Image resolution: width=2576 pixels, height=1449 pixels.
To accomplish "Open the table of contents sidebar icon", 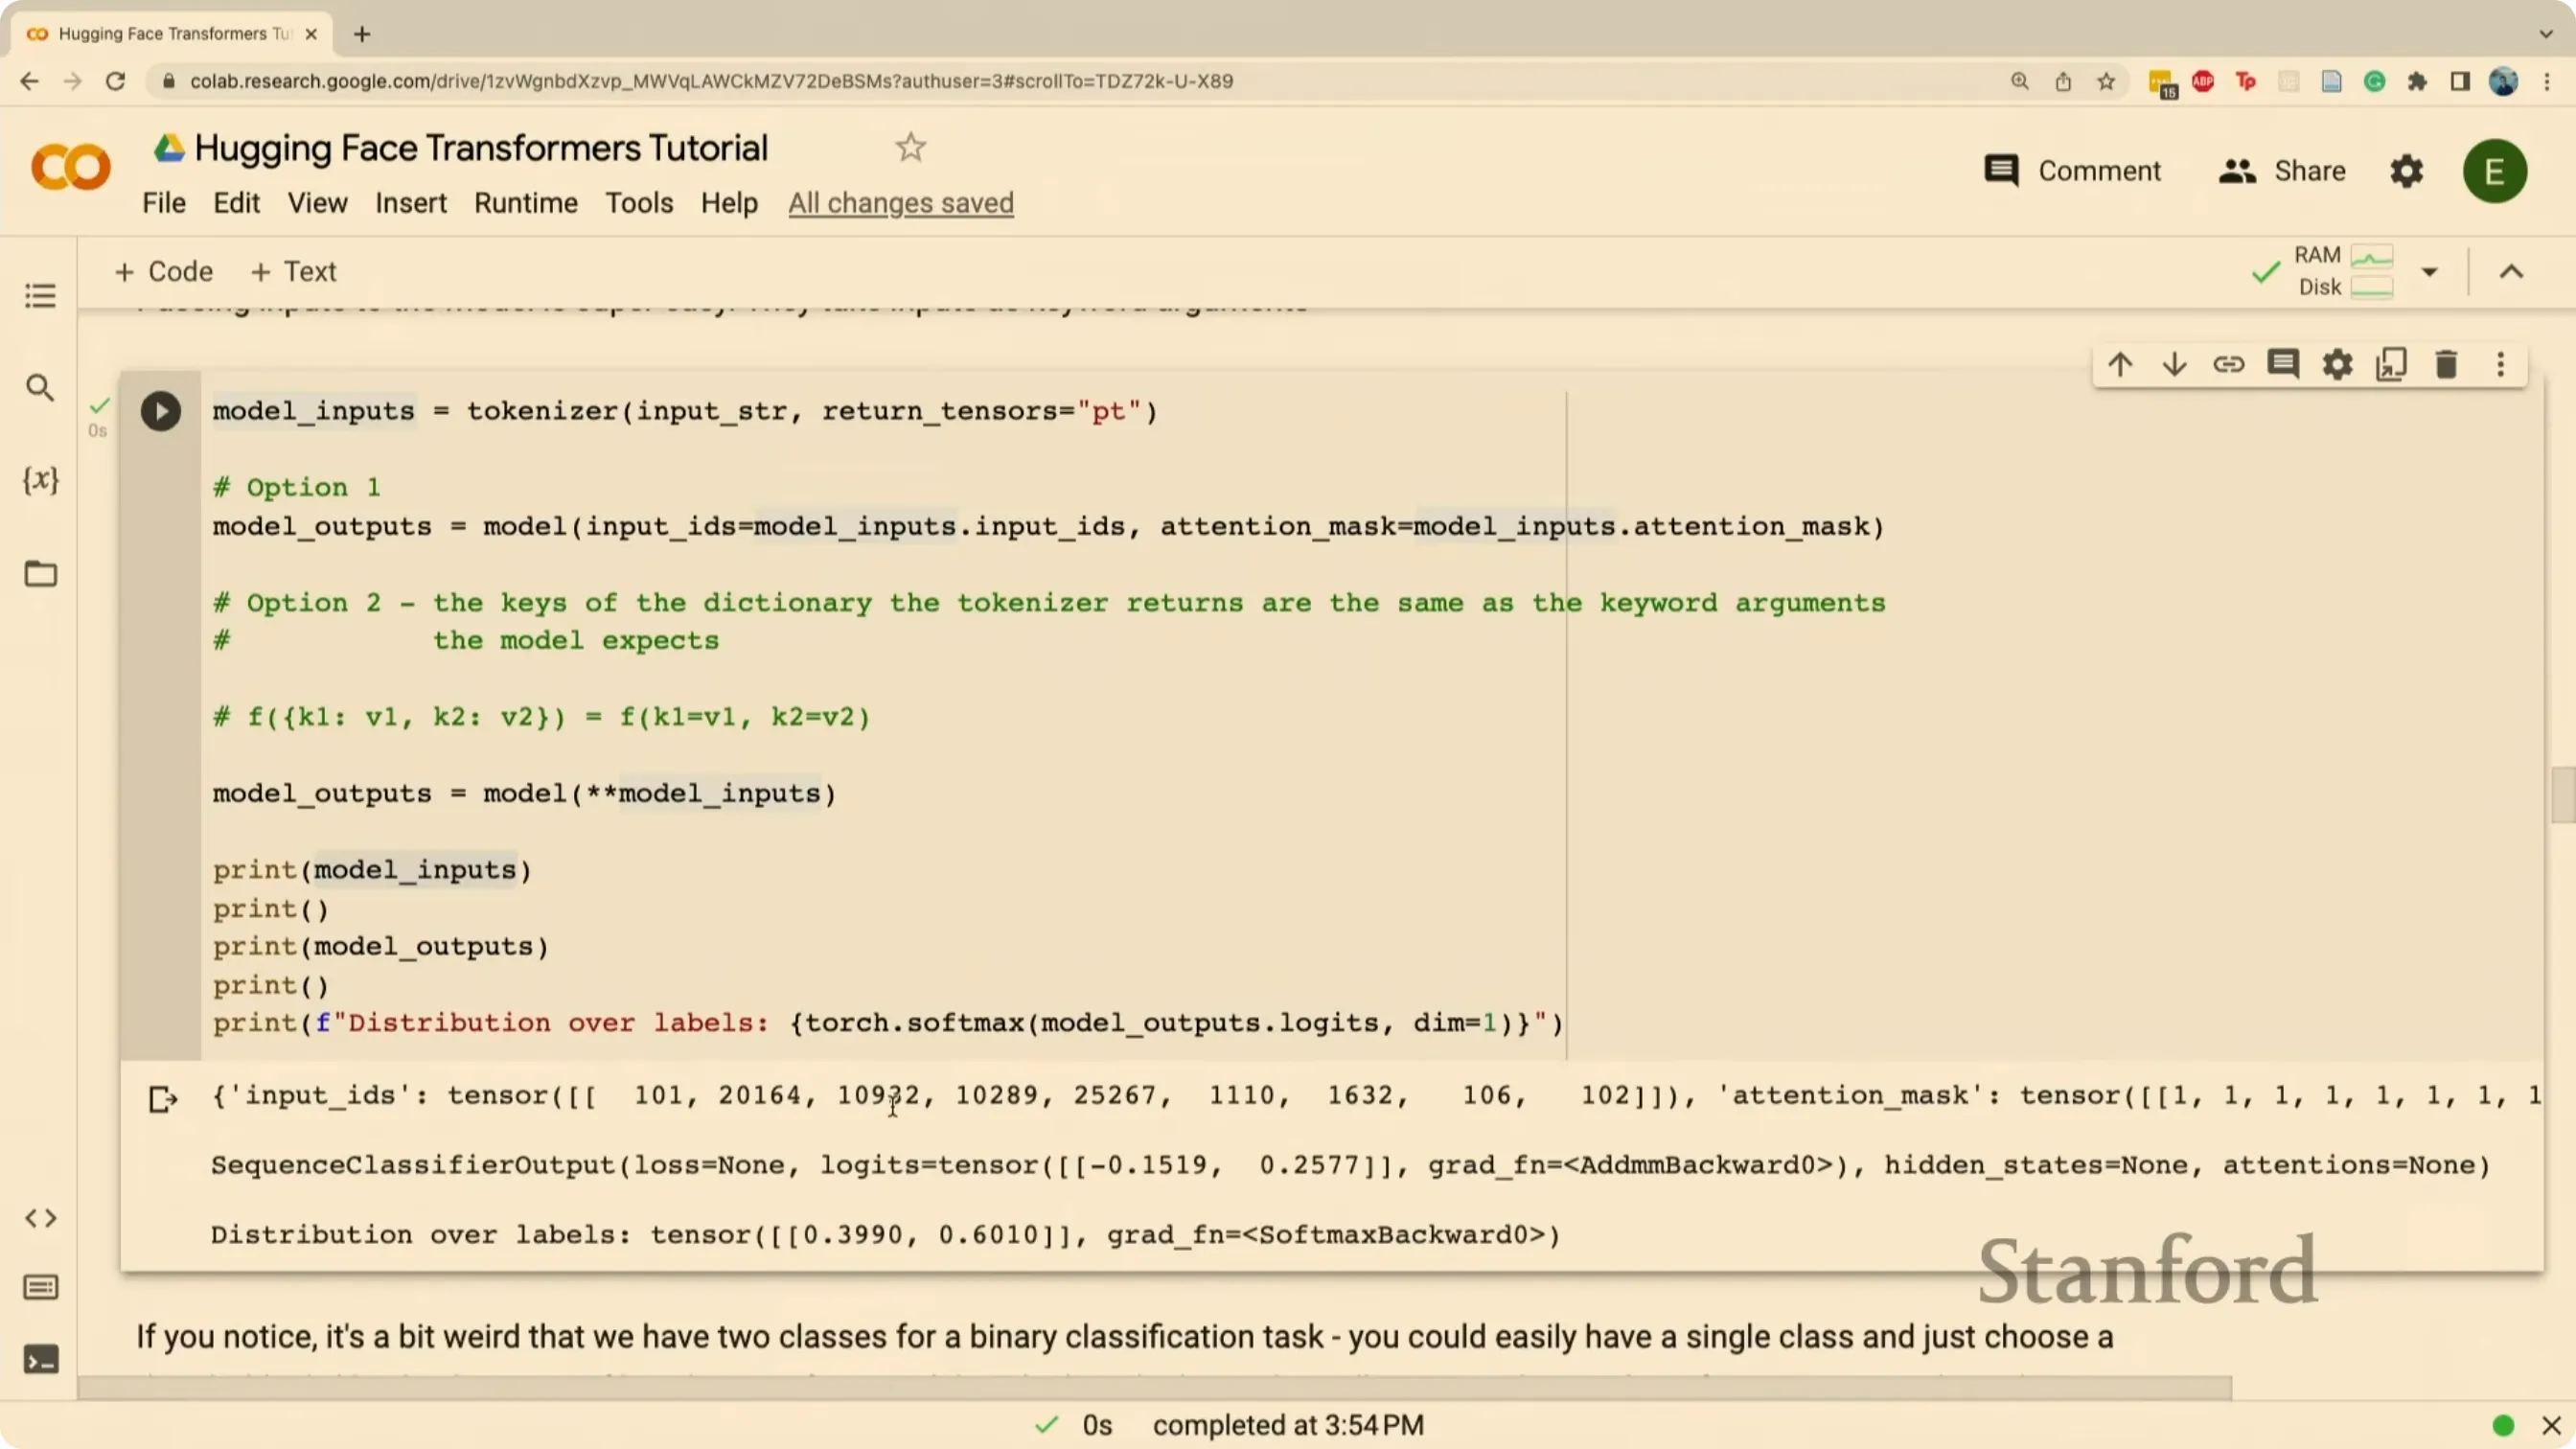I will click(x=40, y=296).
